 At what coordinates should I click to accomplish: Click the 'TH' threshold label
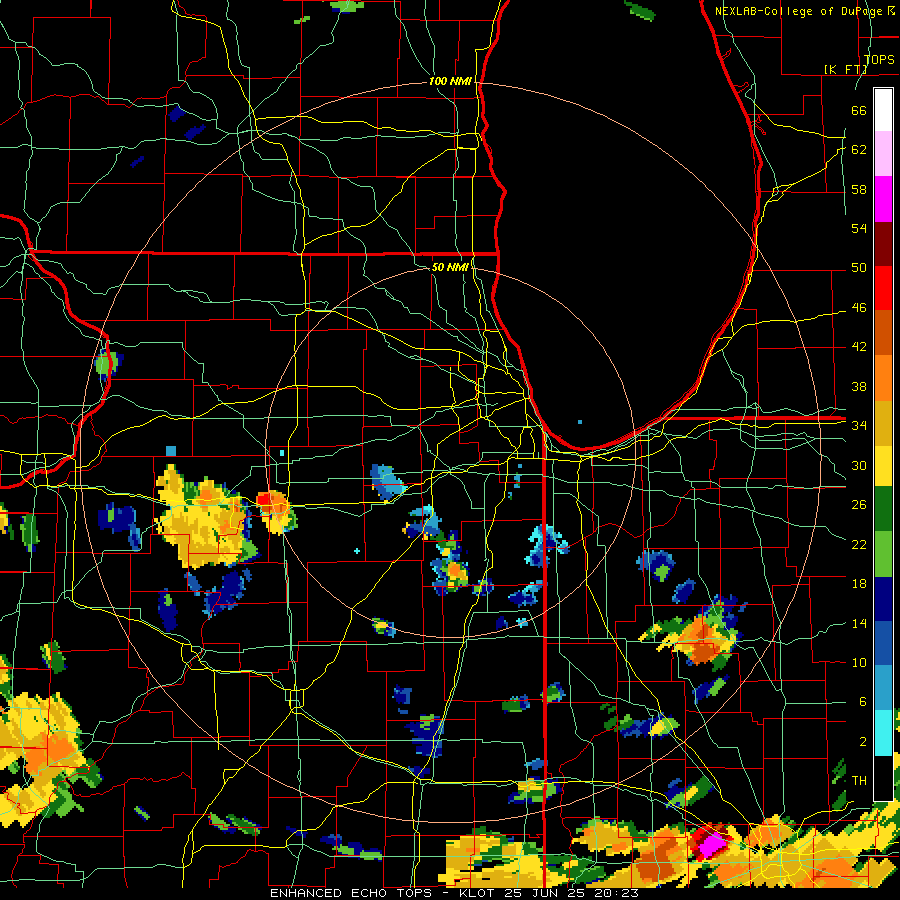click(859, 781)
